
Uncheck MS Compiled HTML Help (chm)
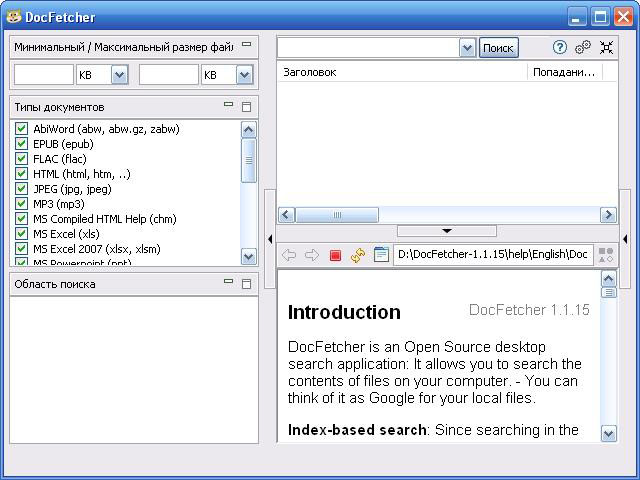point(21,218)
